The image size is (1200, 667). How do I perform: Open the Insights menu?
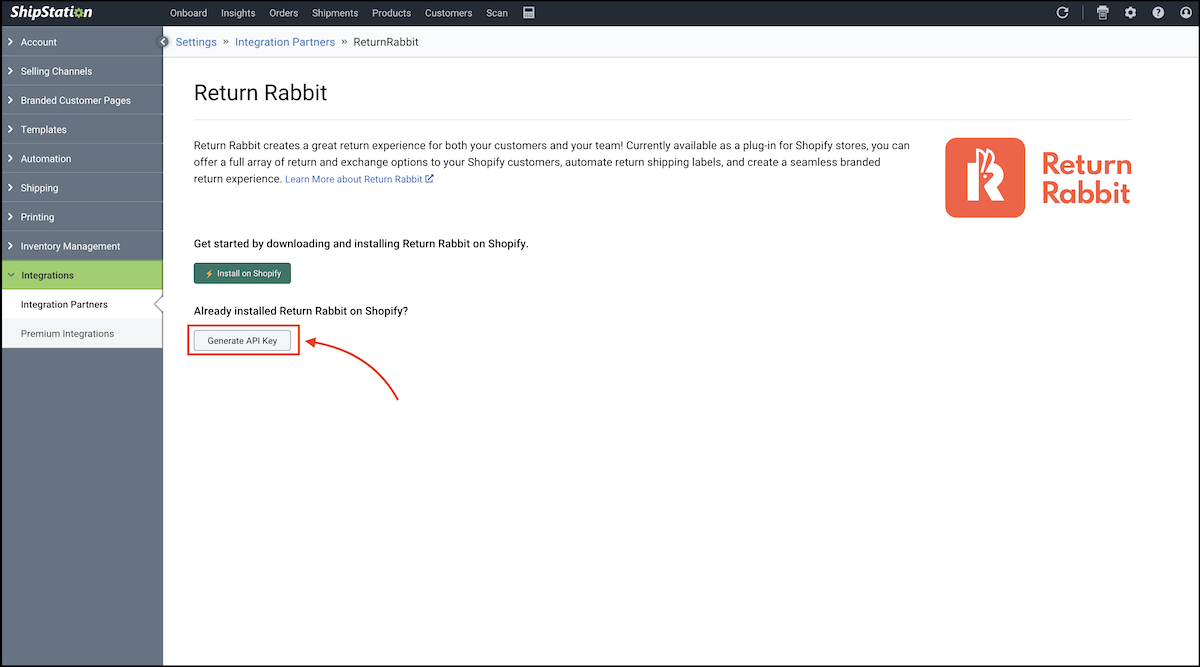[x=237, y=12]
